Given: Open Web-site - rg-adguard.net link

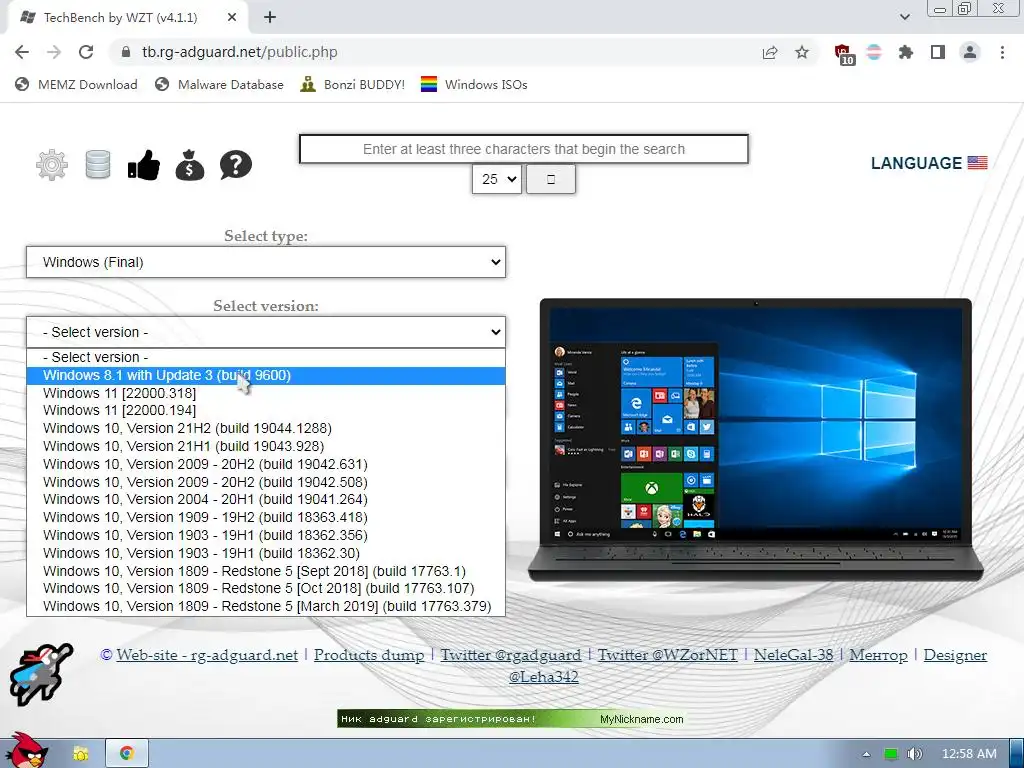Looking at the screenshot, I should 207,654.
